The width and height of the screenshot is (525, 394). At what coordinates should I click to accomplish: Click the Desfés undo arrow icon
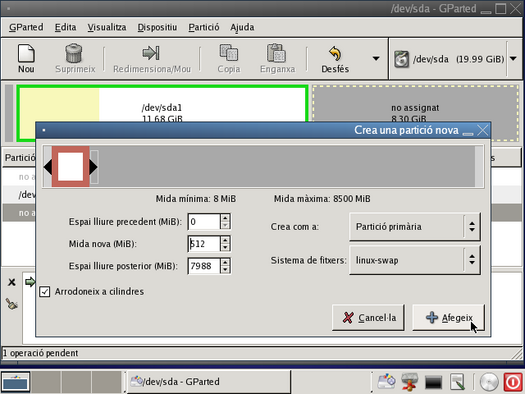335,53
